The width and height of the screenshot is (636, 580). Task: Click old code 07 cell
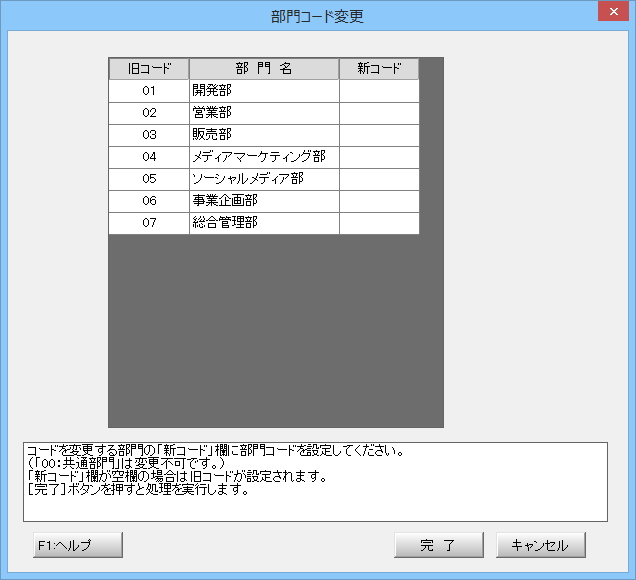click(149, 223)
